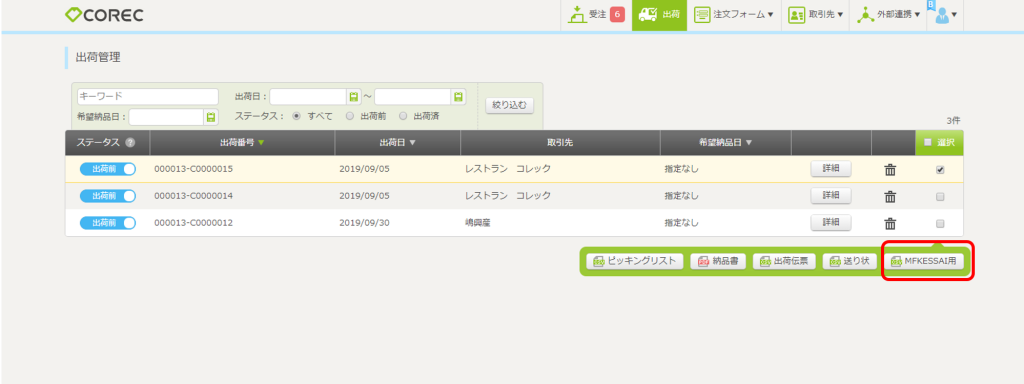Click the 嶋興産 customer cell

point(477,223)
